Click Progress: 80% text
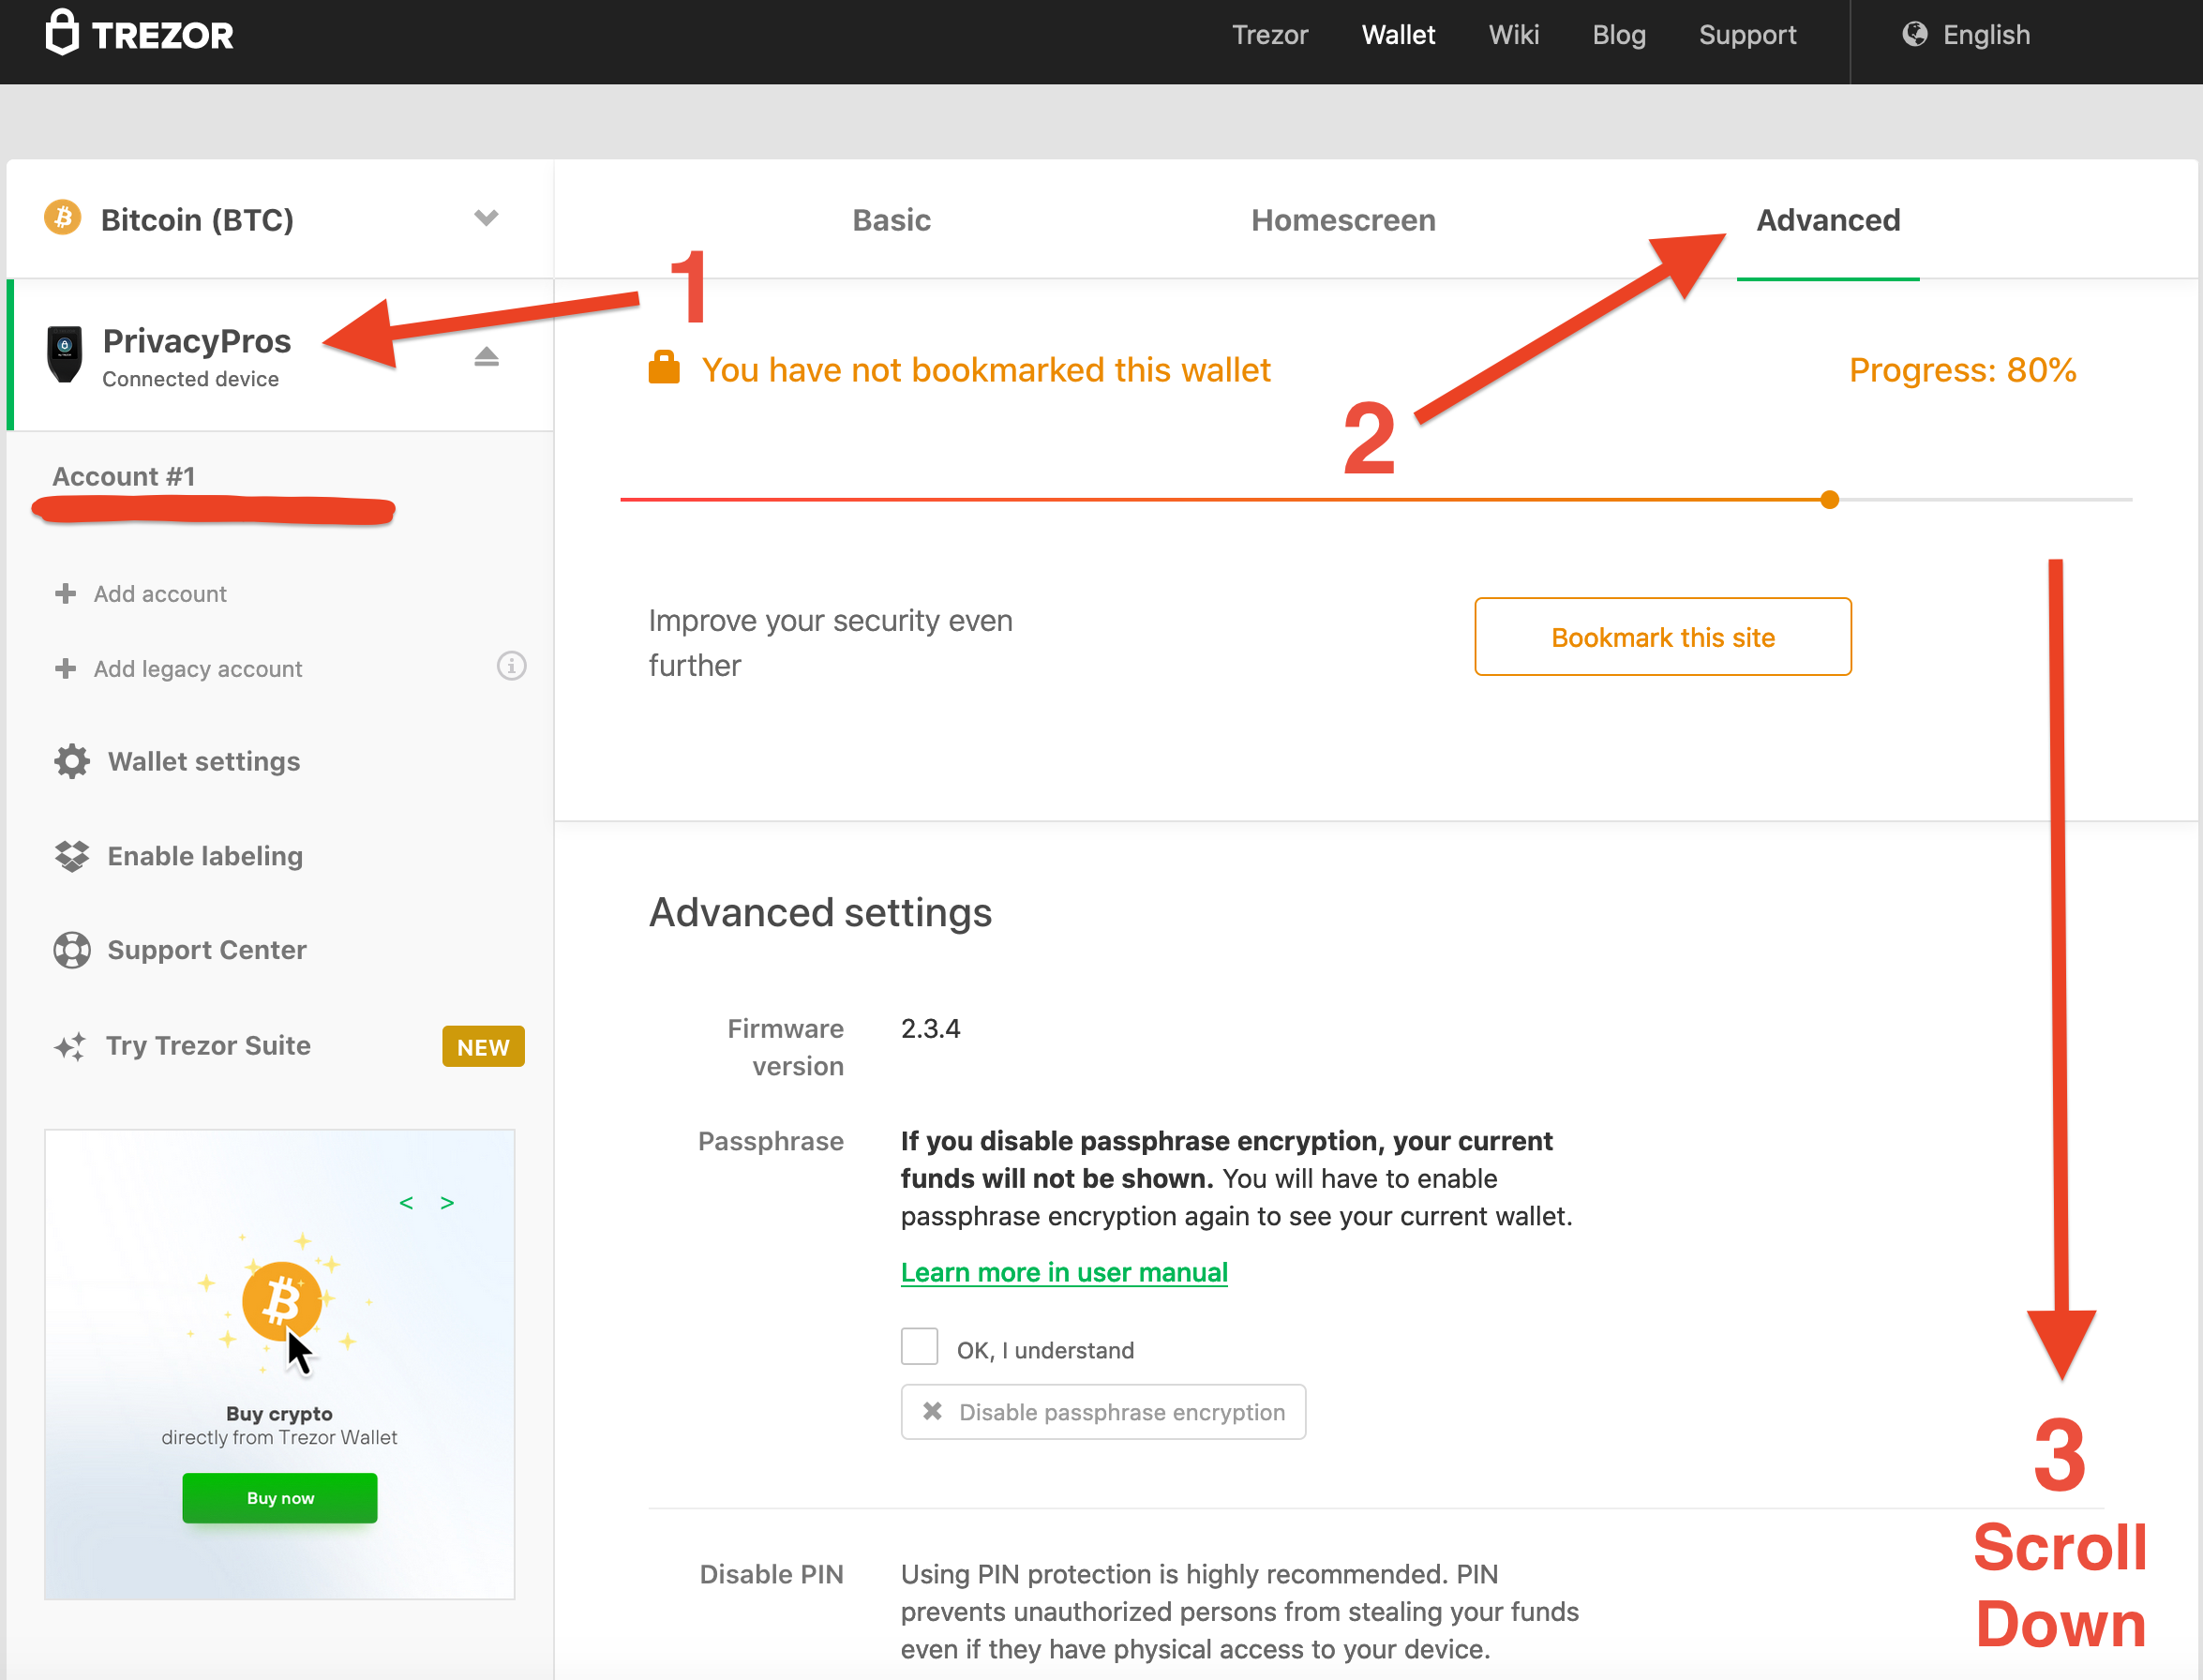The image size is (2203, 1680). [1962, 370]
